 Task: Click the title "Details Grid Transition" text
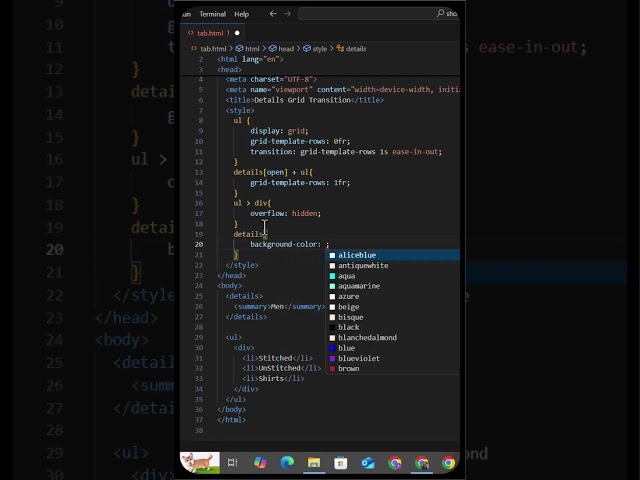pos(302,100)
